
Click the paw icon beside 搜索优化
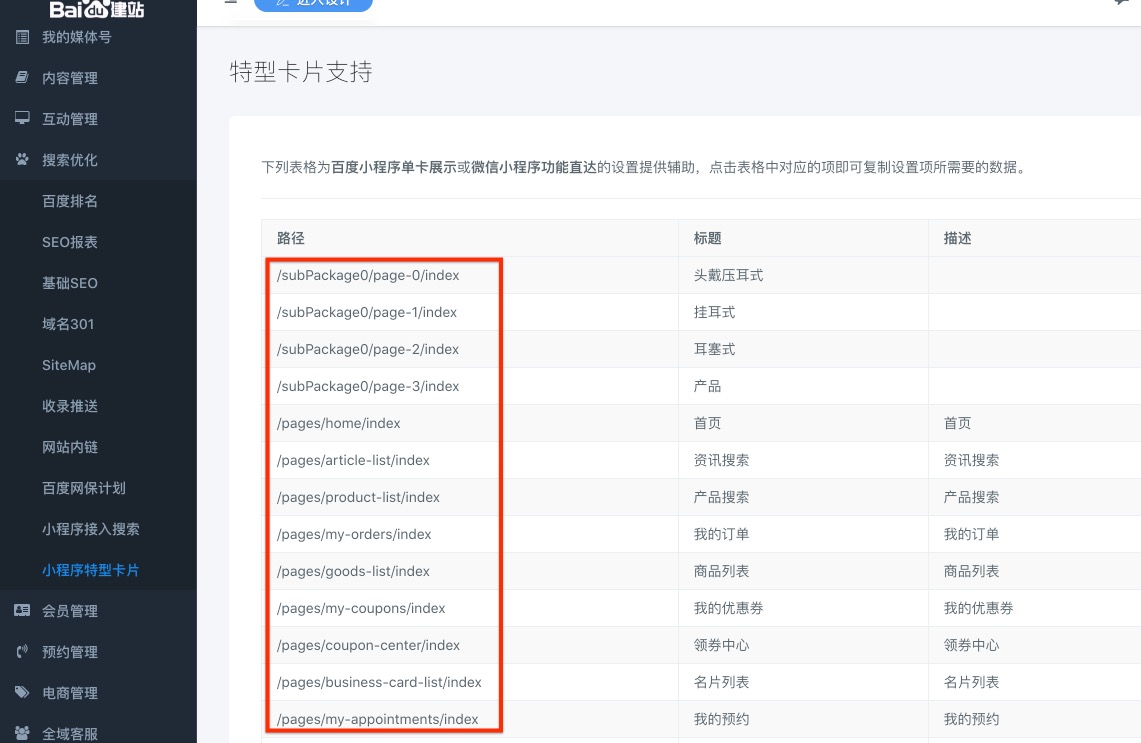point(22,160)
